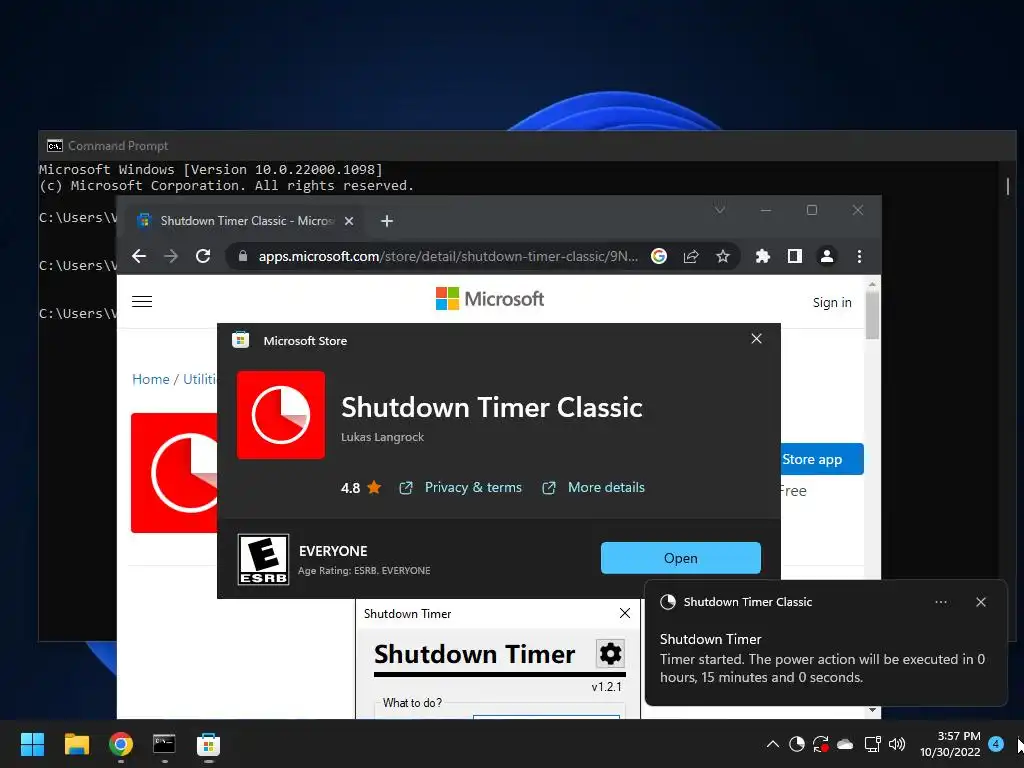This screenshot has height=768, width=1024.
Task: Close the Shutdown Timer window
Action: [x=625, y=613]
